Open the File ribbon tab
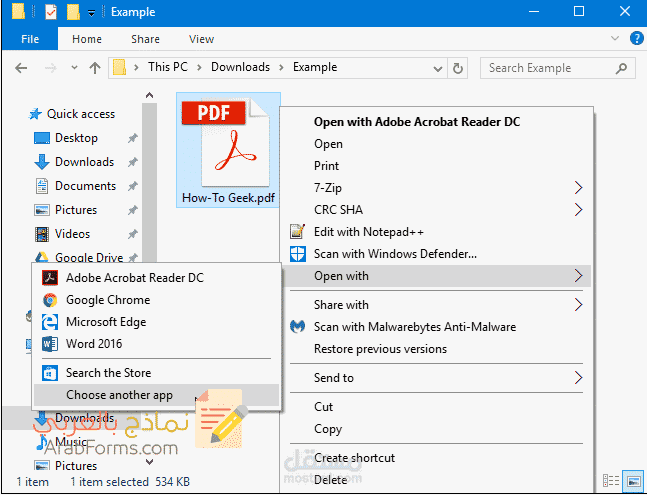The height and width of the screenshot is (495, 647). (30, 39)
